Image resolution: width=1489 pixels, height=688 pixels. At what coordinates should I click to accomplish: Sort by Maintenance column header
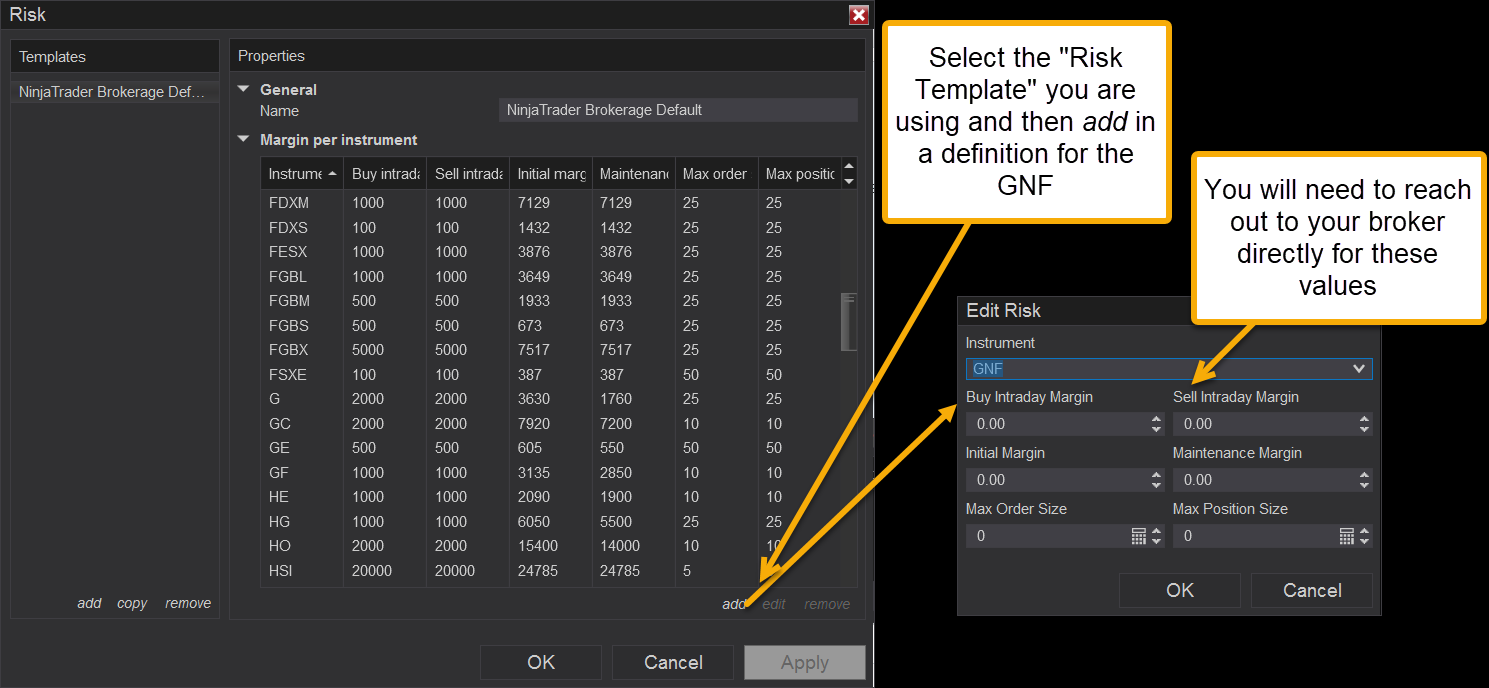pyautogui.click(x=634, y=174)
